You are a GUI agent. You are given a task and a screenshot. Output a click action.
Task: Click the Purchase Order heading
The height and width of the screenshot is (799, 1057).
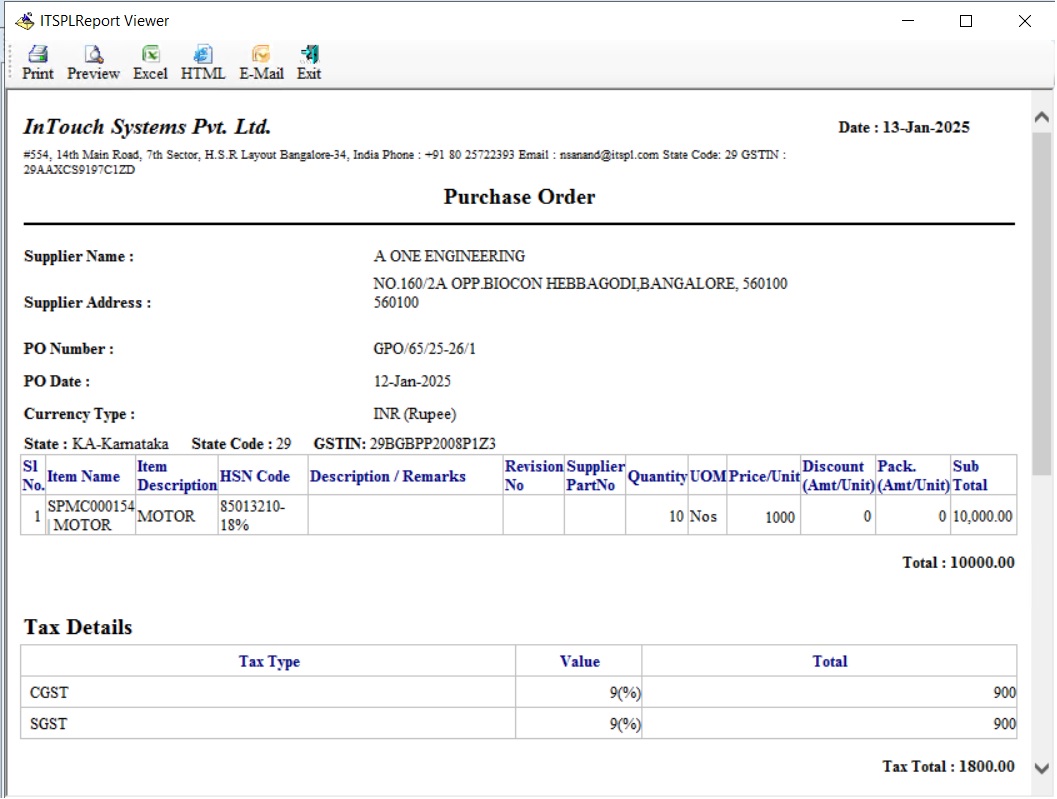point(519,197)
